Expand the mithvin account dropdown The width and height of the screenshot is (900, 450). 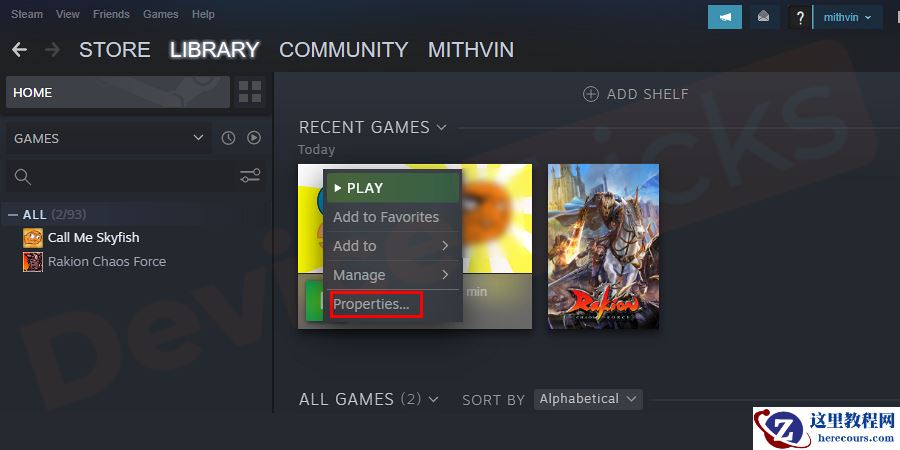848,17
